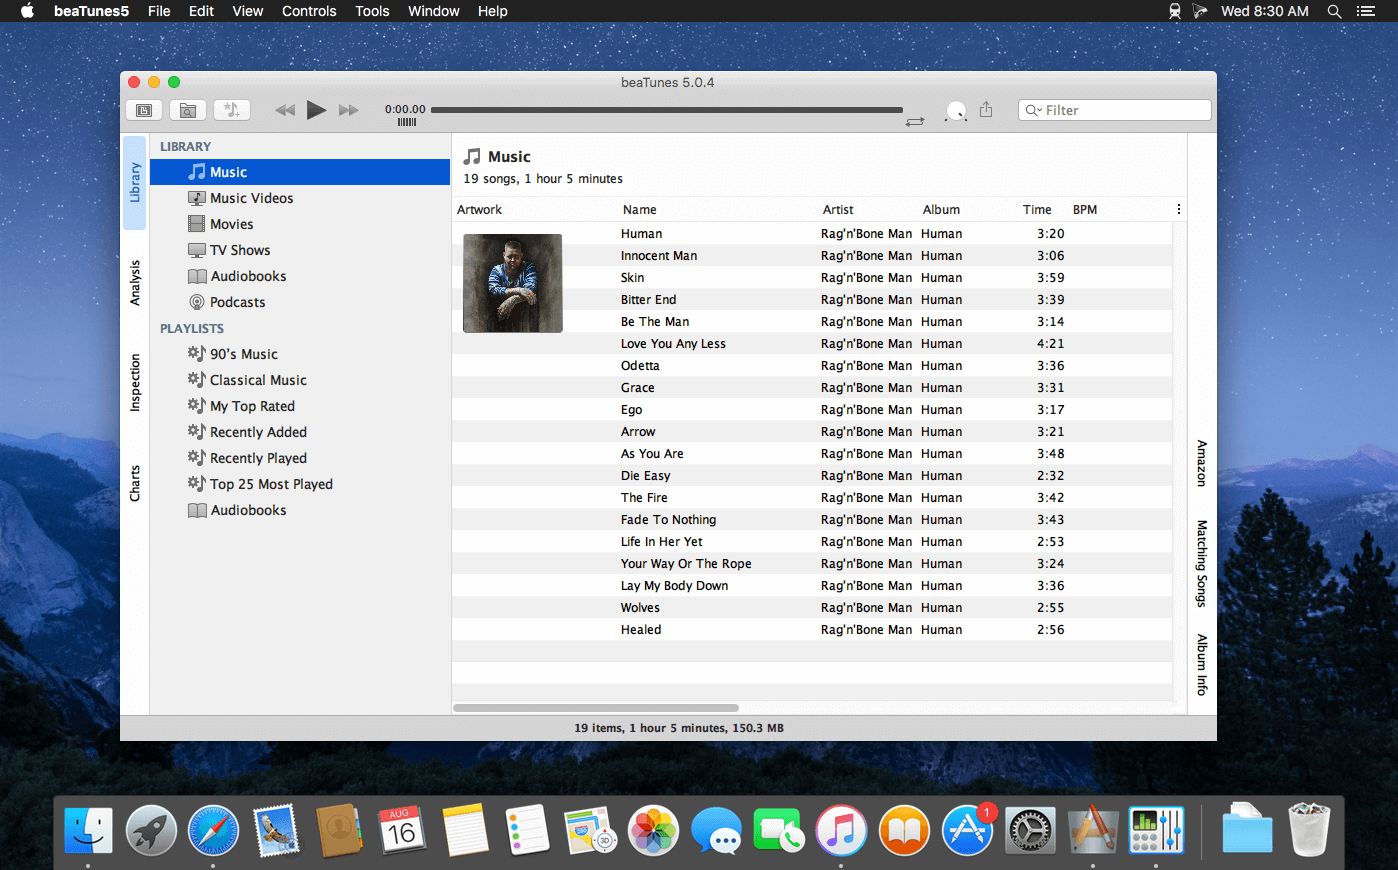
Task: Sort songs by the Artist column
Action: click(838, 209)
